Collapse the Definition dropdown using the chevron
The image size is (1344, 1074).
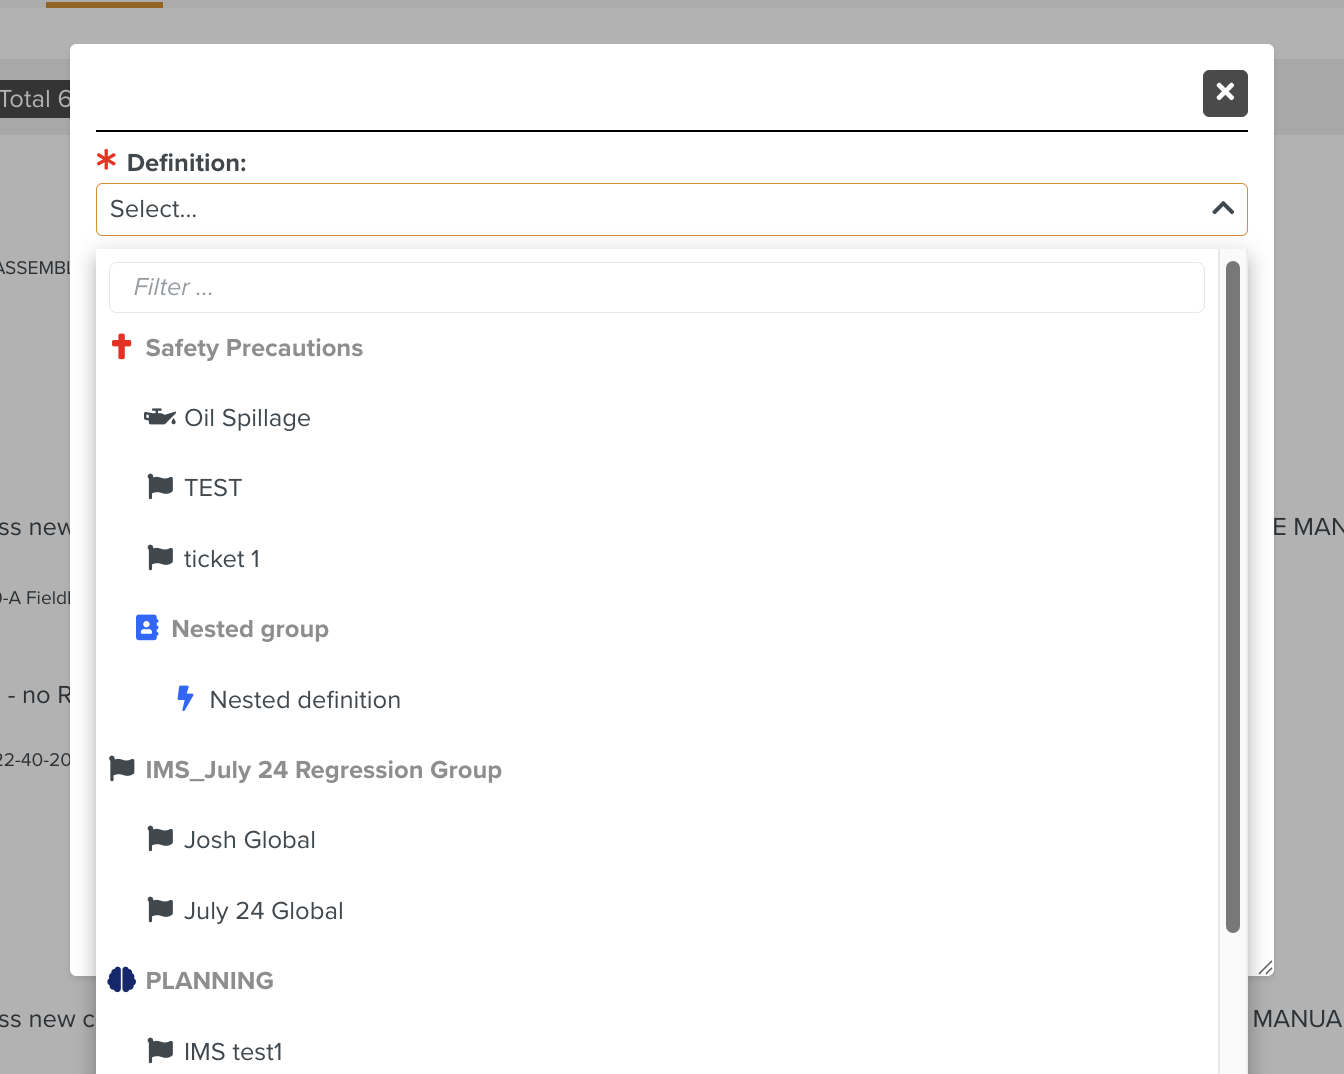(1222, 209)
